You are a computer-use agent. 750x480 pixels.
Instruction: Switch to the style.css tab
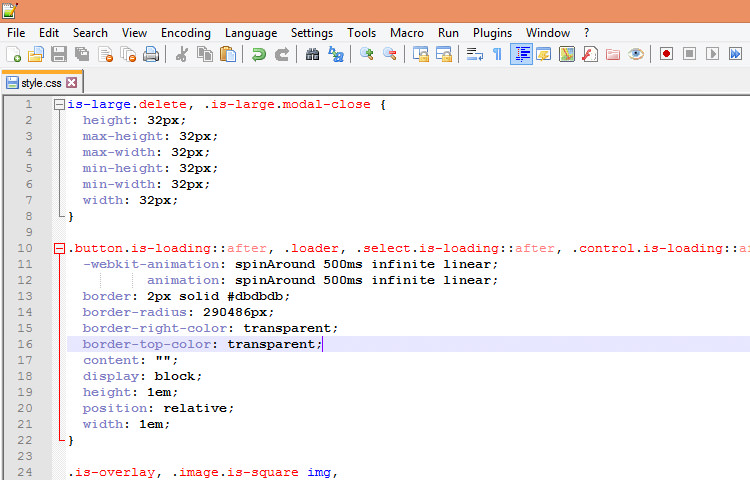pos(40,82)
